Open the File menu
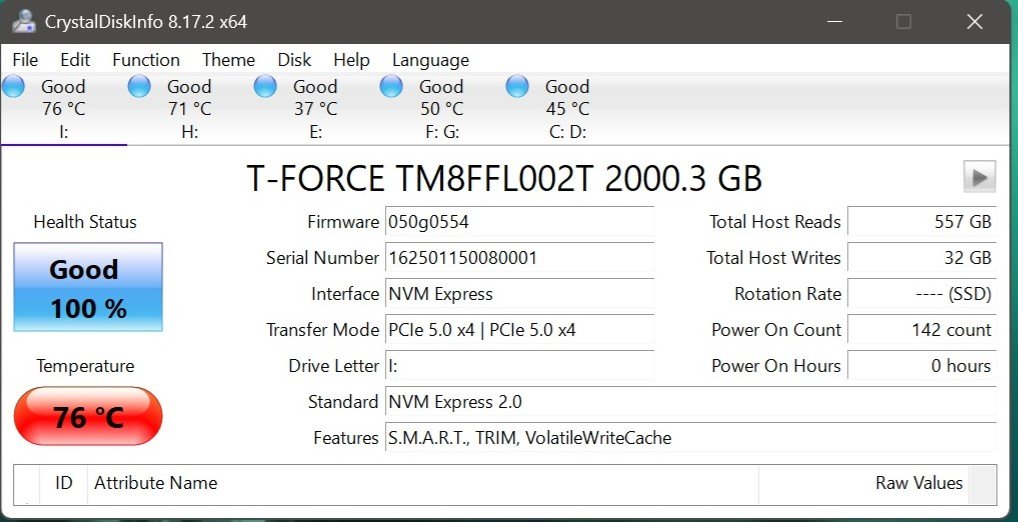The height and width of the screenshot is (522, 1018). [x=25, y=60]
